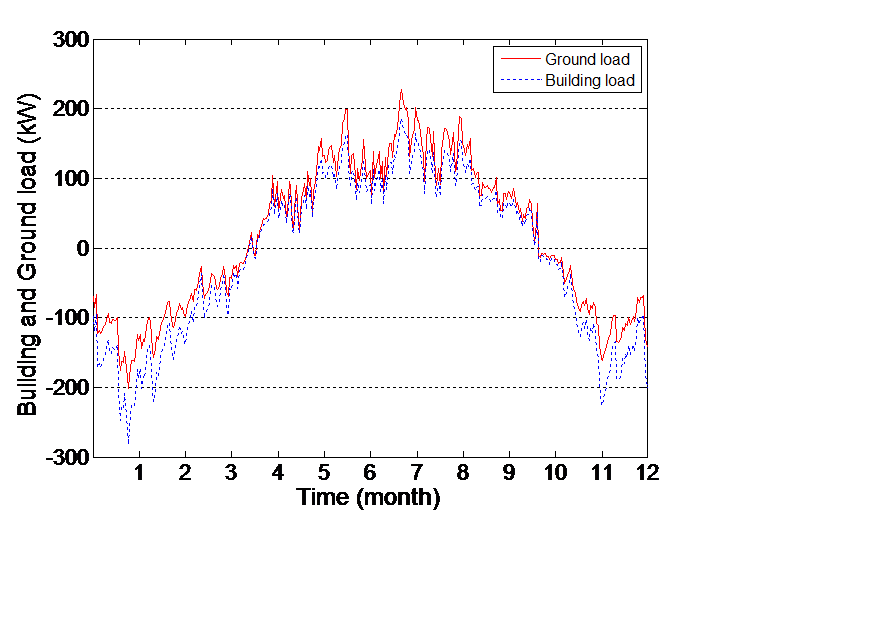Select the red Ground load legend line sample
The image size is (895, 644).
coord(521,59)
